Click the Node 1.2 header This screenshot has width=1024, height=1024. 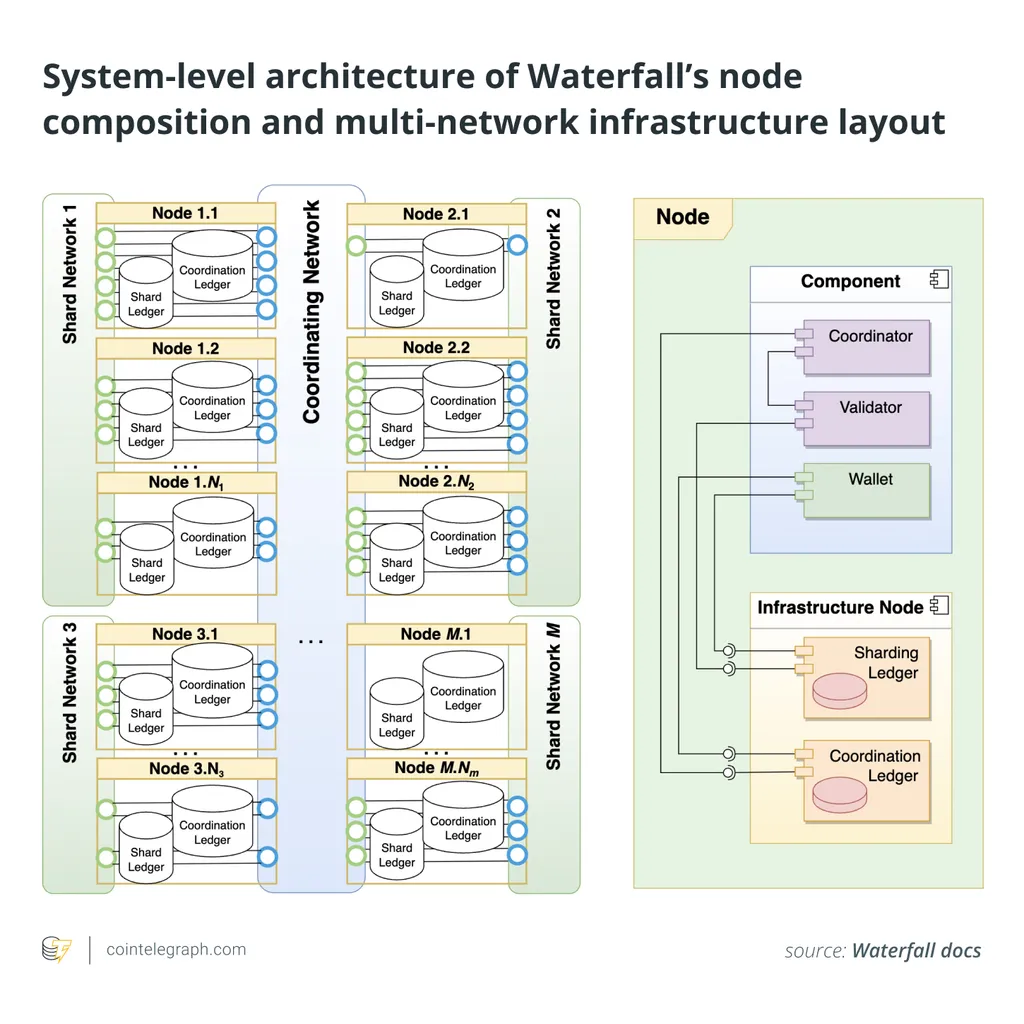[x=186, y=348]
